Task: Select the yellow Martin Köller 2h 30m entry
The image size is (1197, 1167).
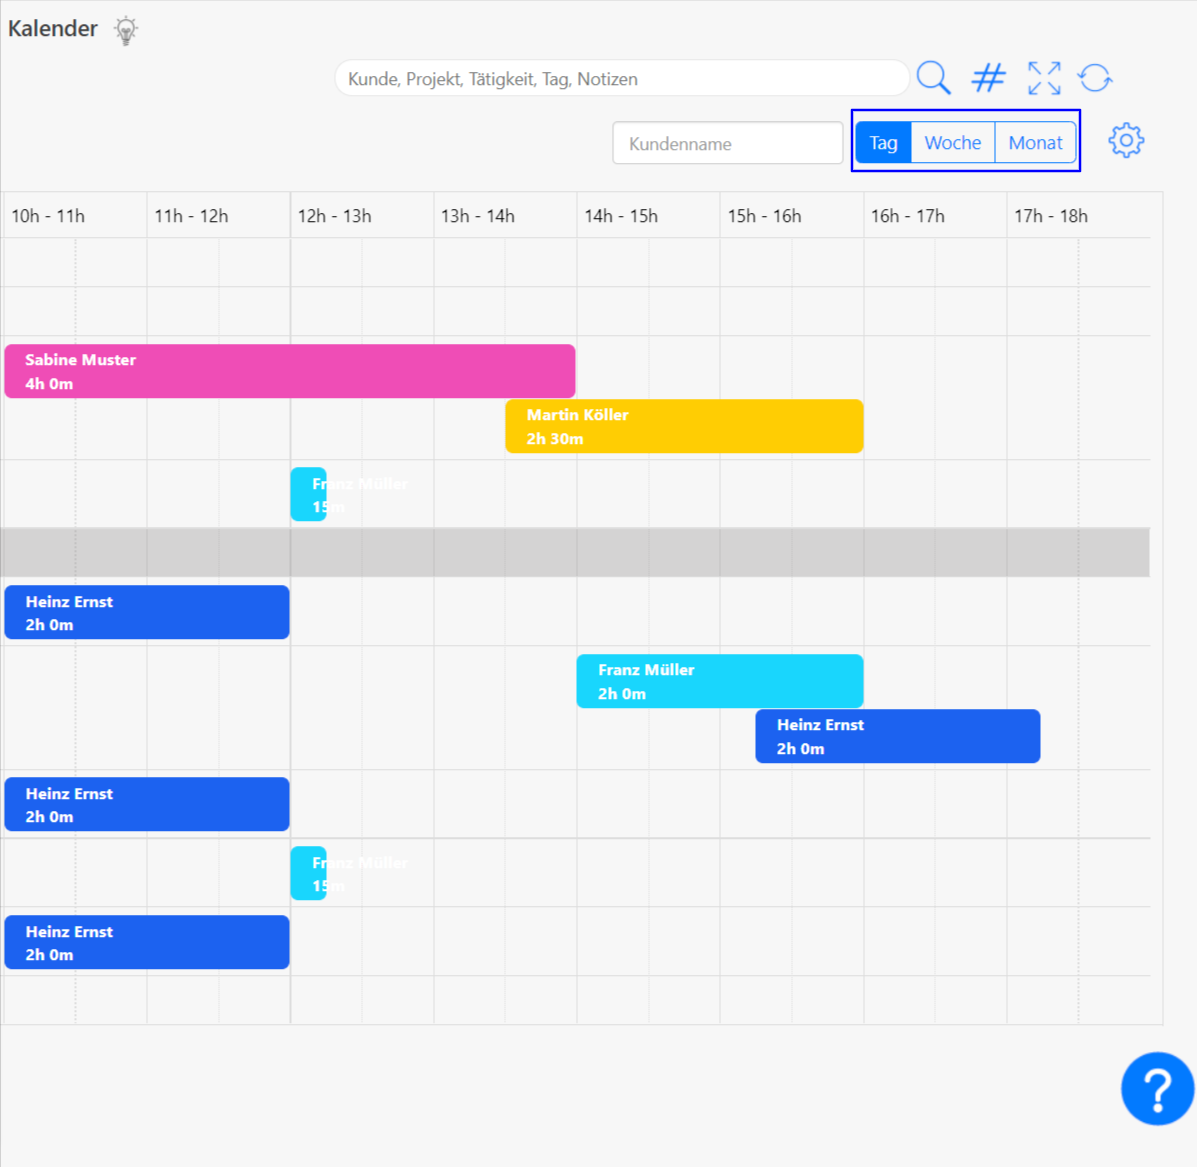Action: click(684, 426)
